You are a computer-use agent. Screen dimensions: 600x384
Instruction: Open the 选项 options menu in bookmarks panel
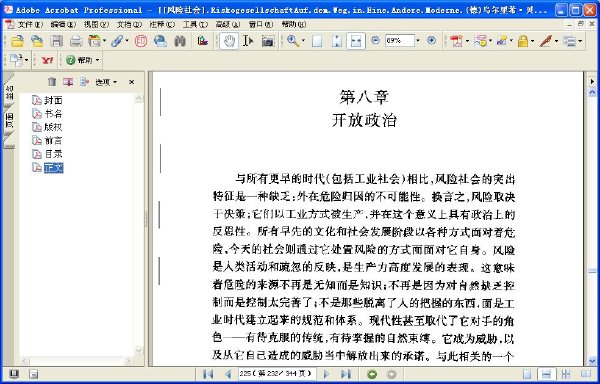tap(106, 82)
